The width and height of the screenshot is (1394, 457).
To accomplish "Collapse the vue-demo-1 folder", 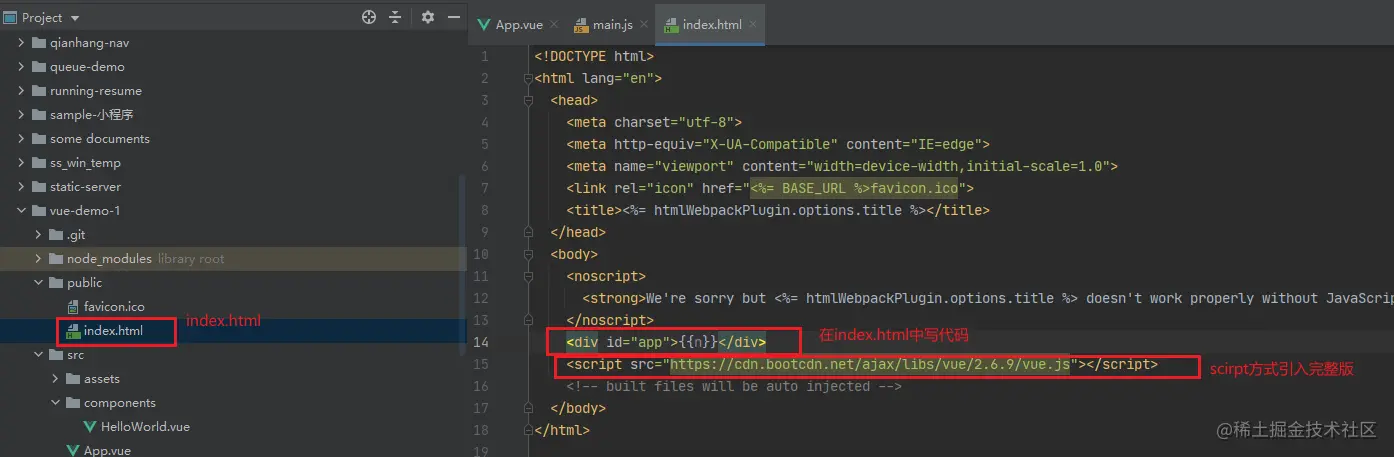I will pyautogui.click(x=21, y=211).
